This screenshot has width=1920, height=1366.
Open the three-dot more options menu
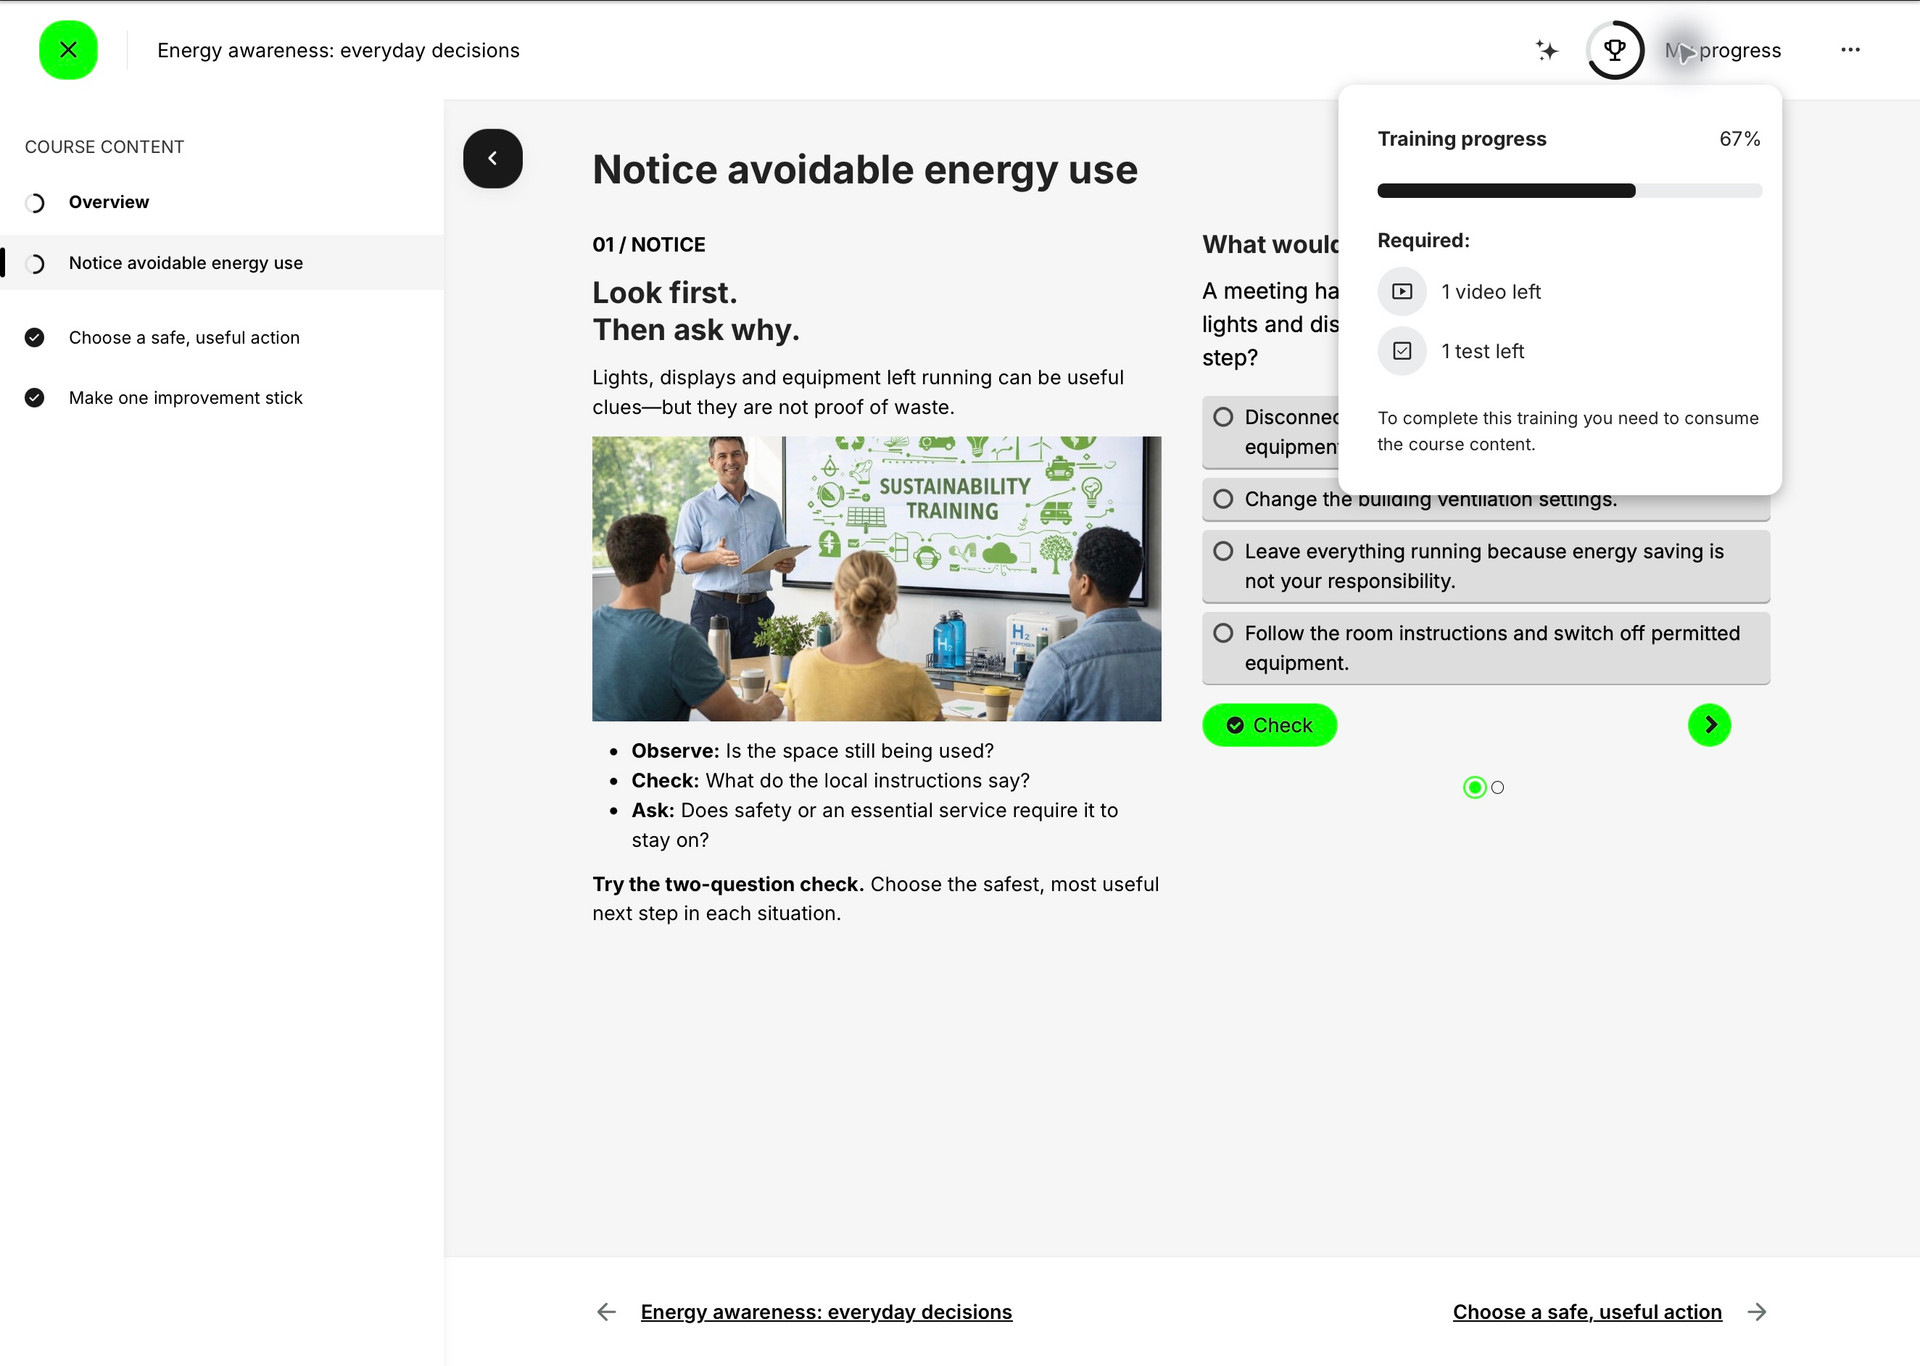tap(1850, 50)
